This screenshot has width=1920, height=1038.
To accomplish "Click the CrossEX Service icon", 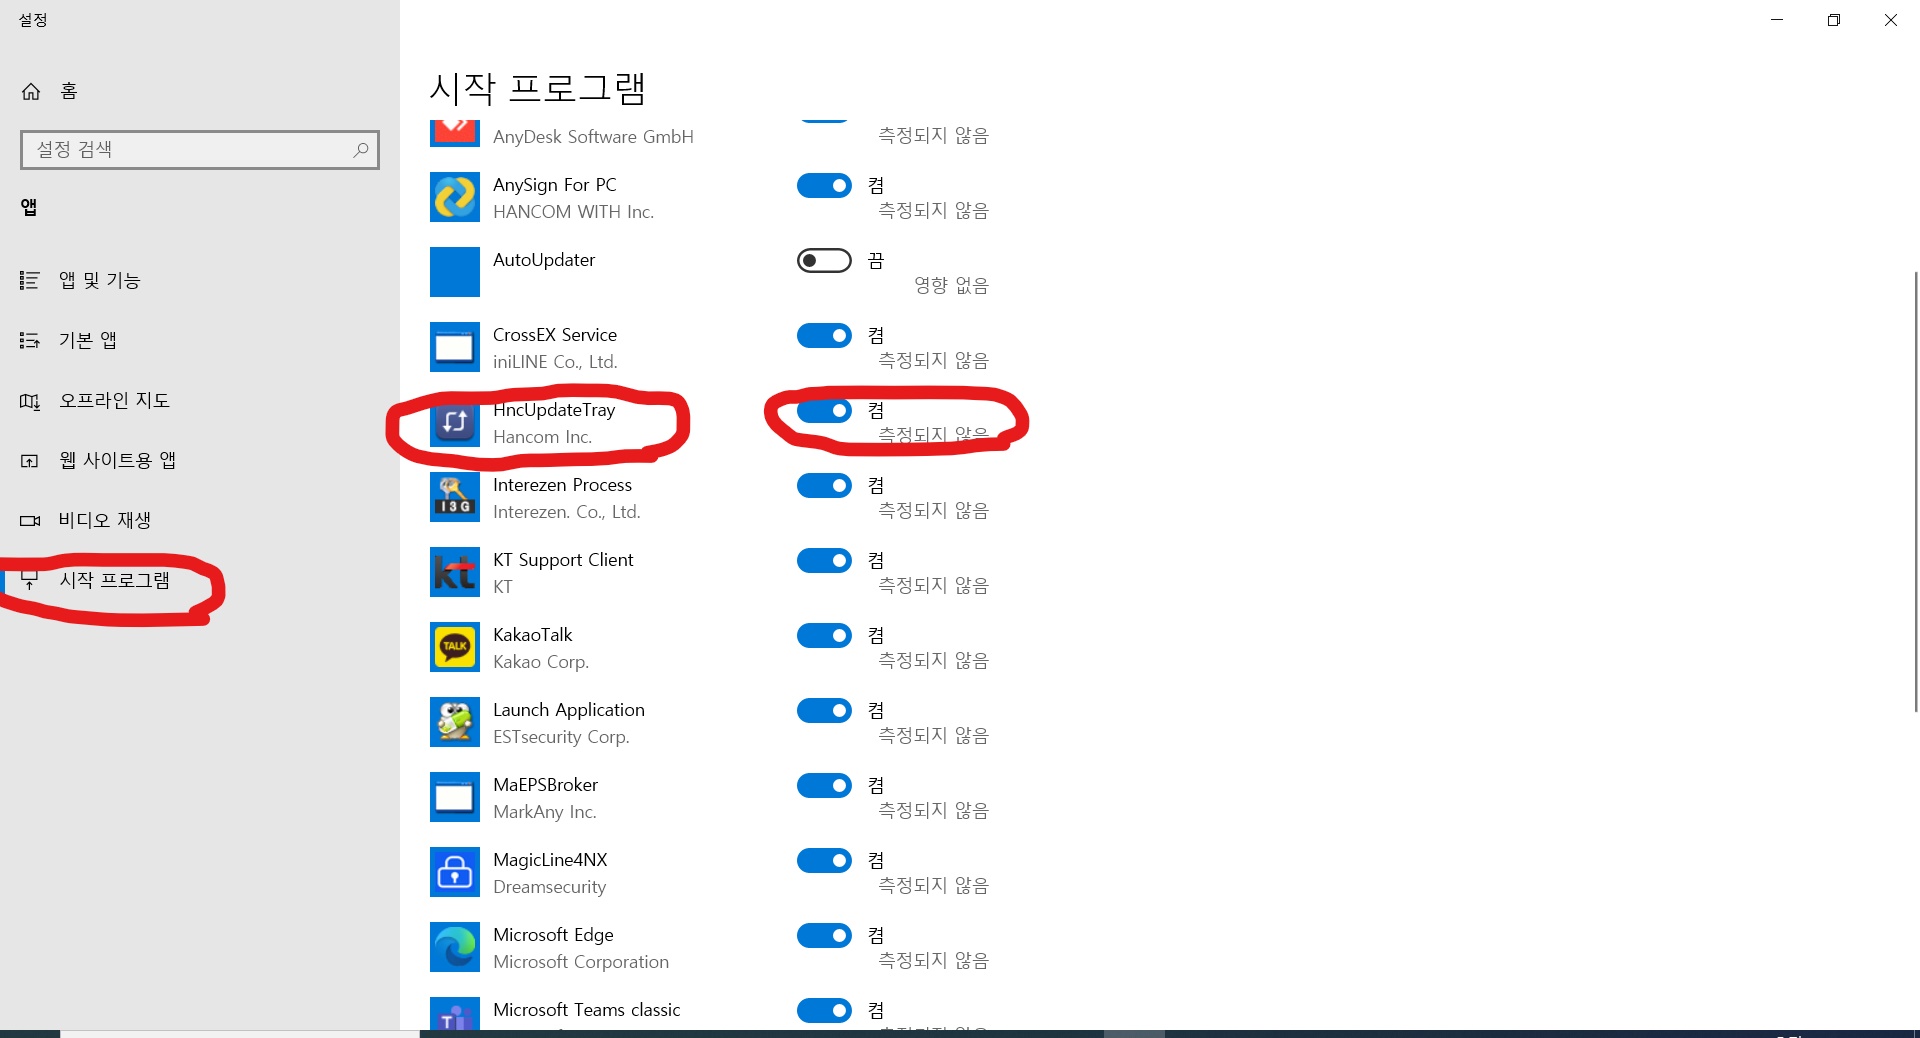I will (455, 347).
